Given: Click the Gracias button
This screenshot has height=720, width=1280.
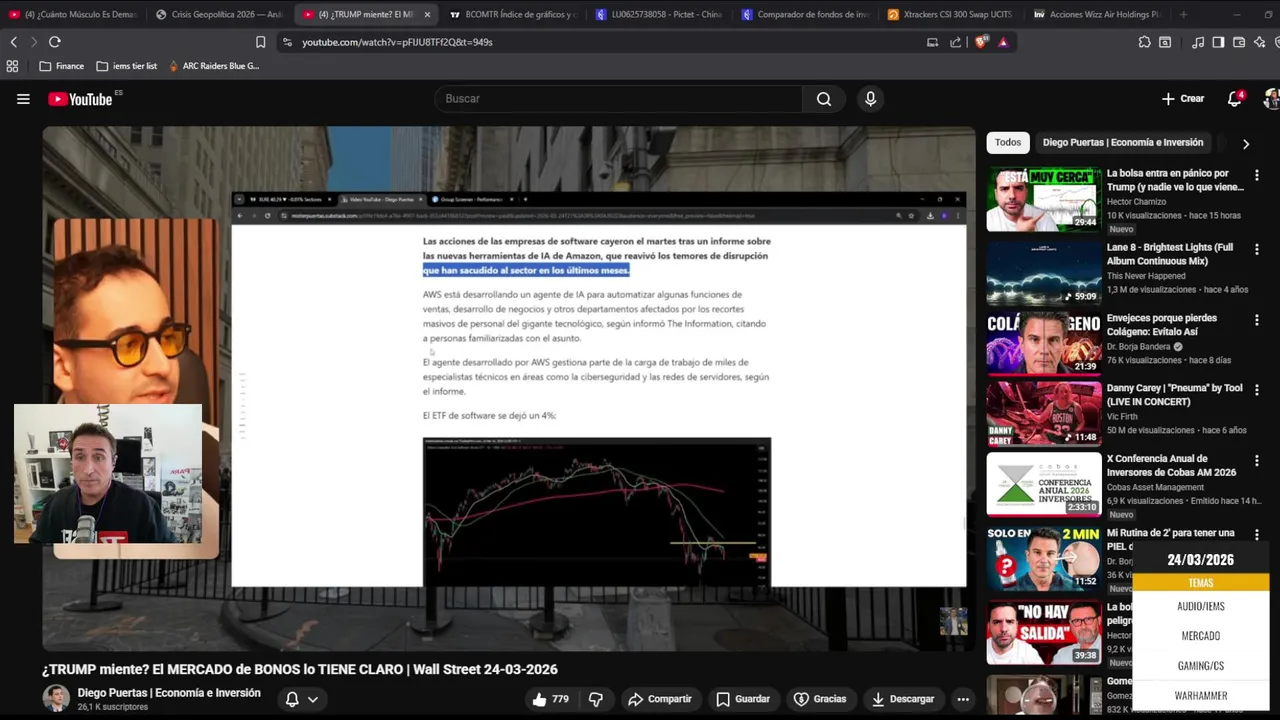Looking at the screenshot, I should click(x=820, y=699).
